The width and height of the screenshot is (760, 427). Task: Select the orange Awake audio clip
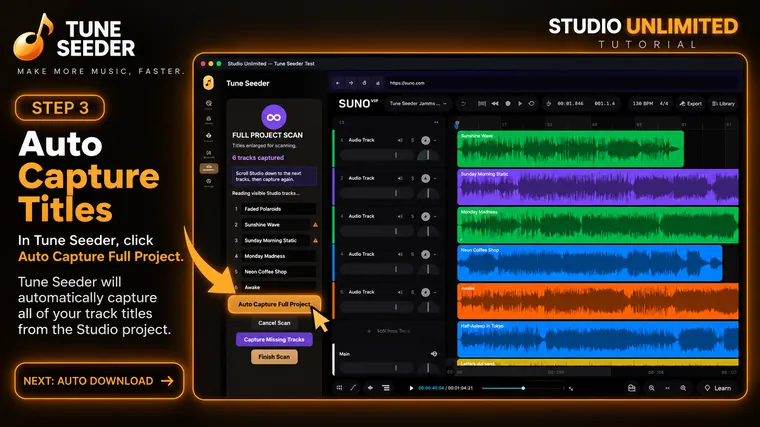[x=598, y=301]
